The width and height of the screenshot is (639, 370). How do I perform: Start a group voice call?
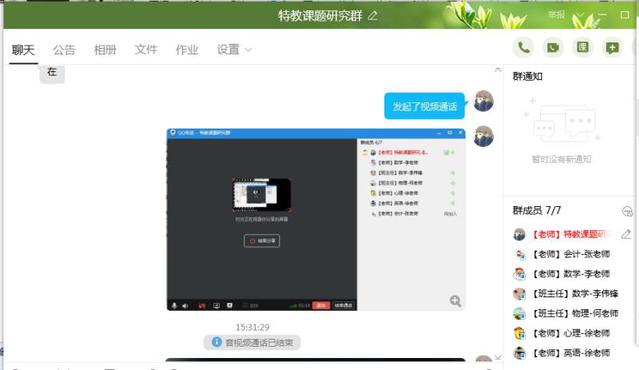pyautogui.click(x=524, y=48)
